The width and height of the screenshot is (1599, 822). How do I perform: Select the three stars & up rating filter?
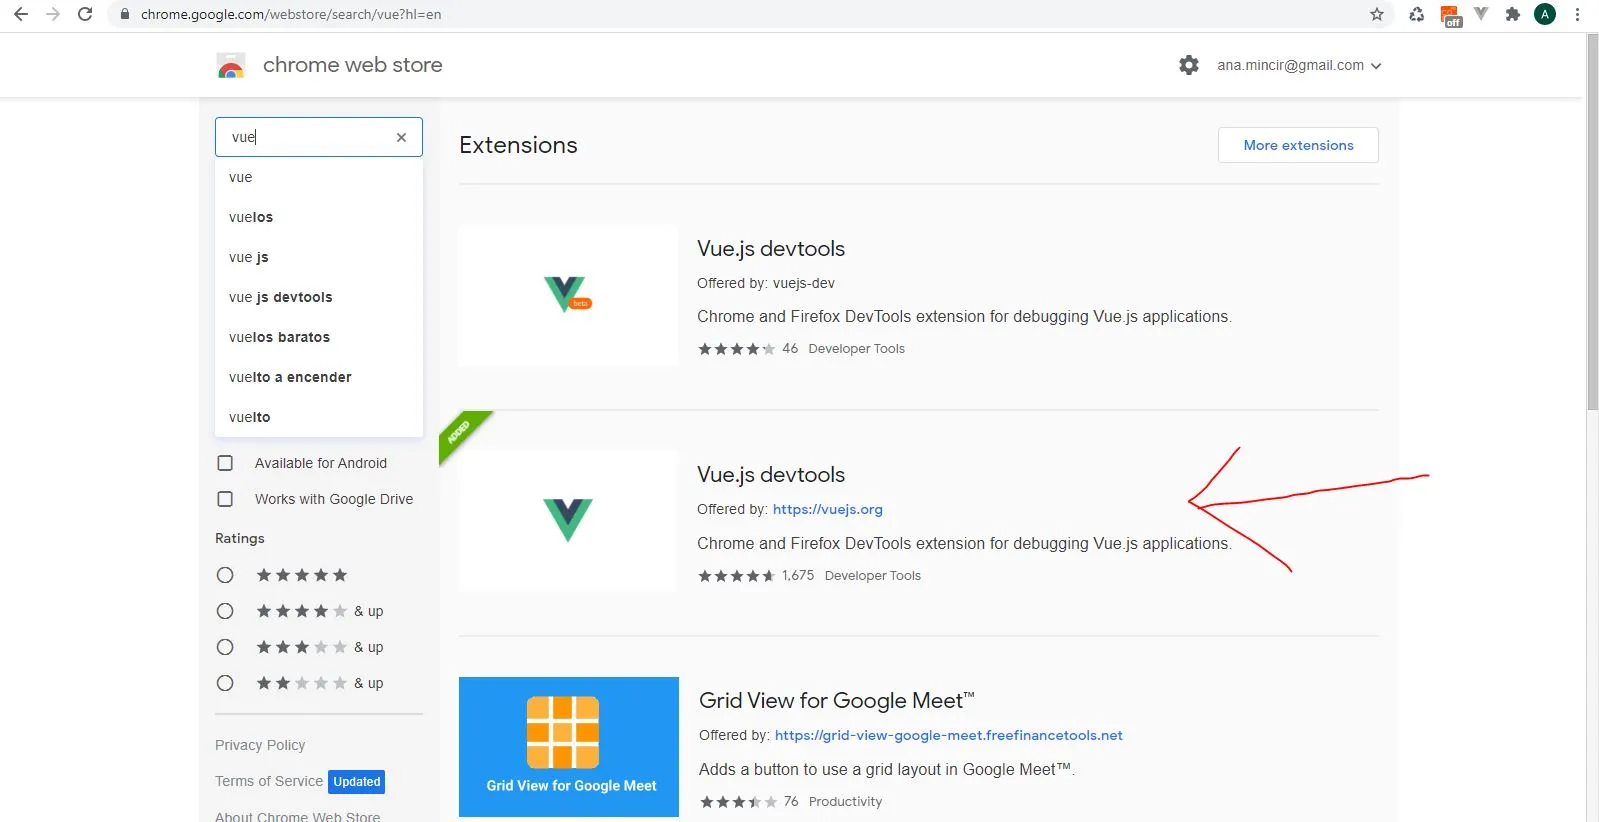coord(225,647)
